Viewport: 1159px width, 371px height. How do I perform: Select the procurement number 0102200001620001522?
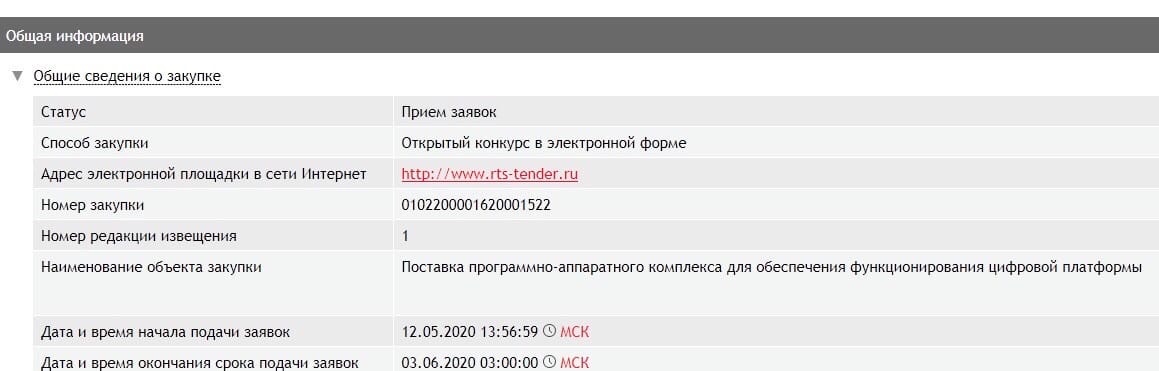pos(476,205)
